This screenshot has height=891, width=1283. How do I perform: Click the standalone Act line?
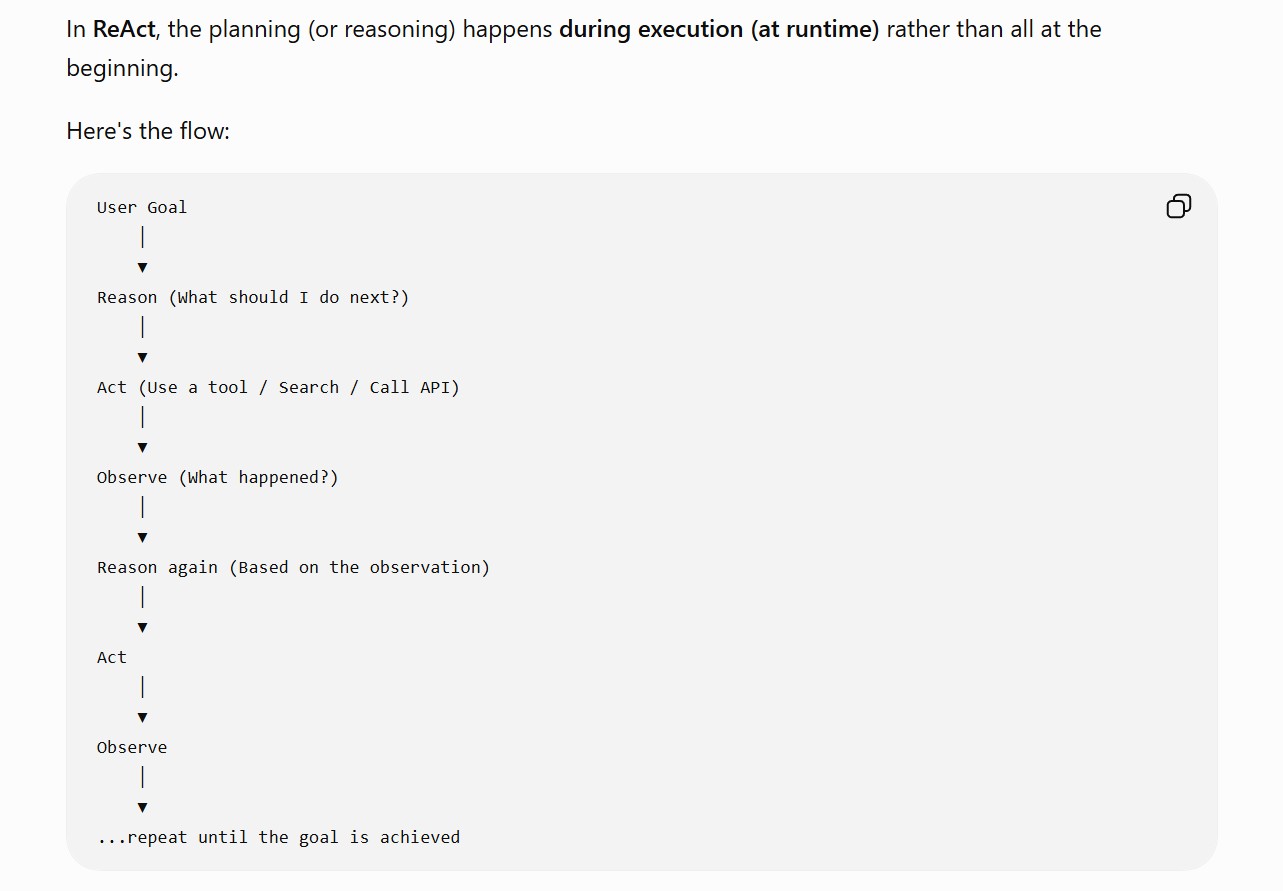pos(112,657)
